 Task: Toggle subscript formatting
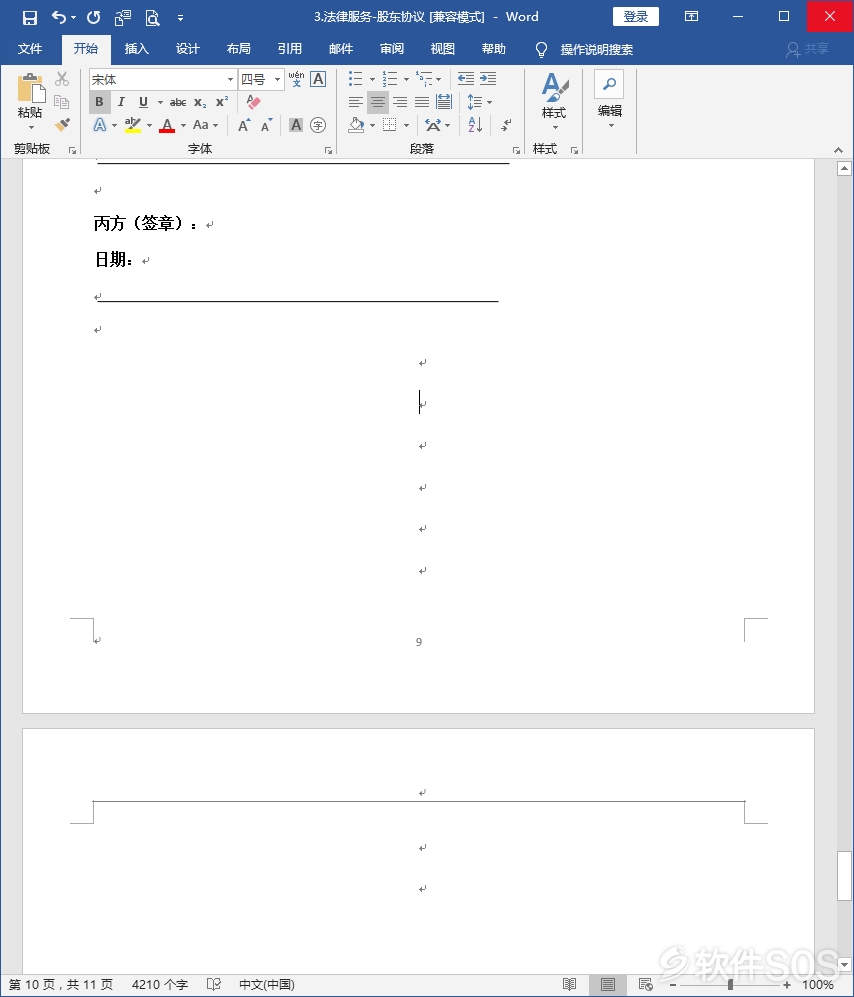pyautogui.click(x=200, y=102)
